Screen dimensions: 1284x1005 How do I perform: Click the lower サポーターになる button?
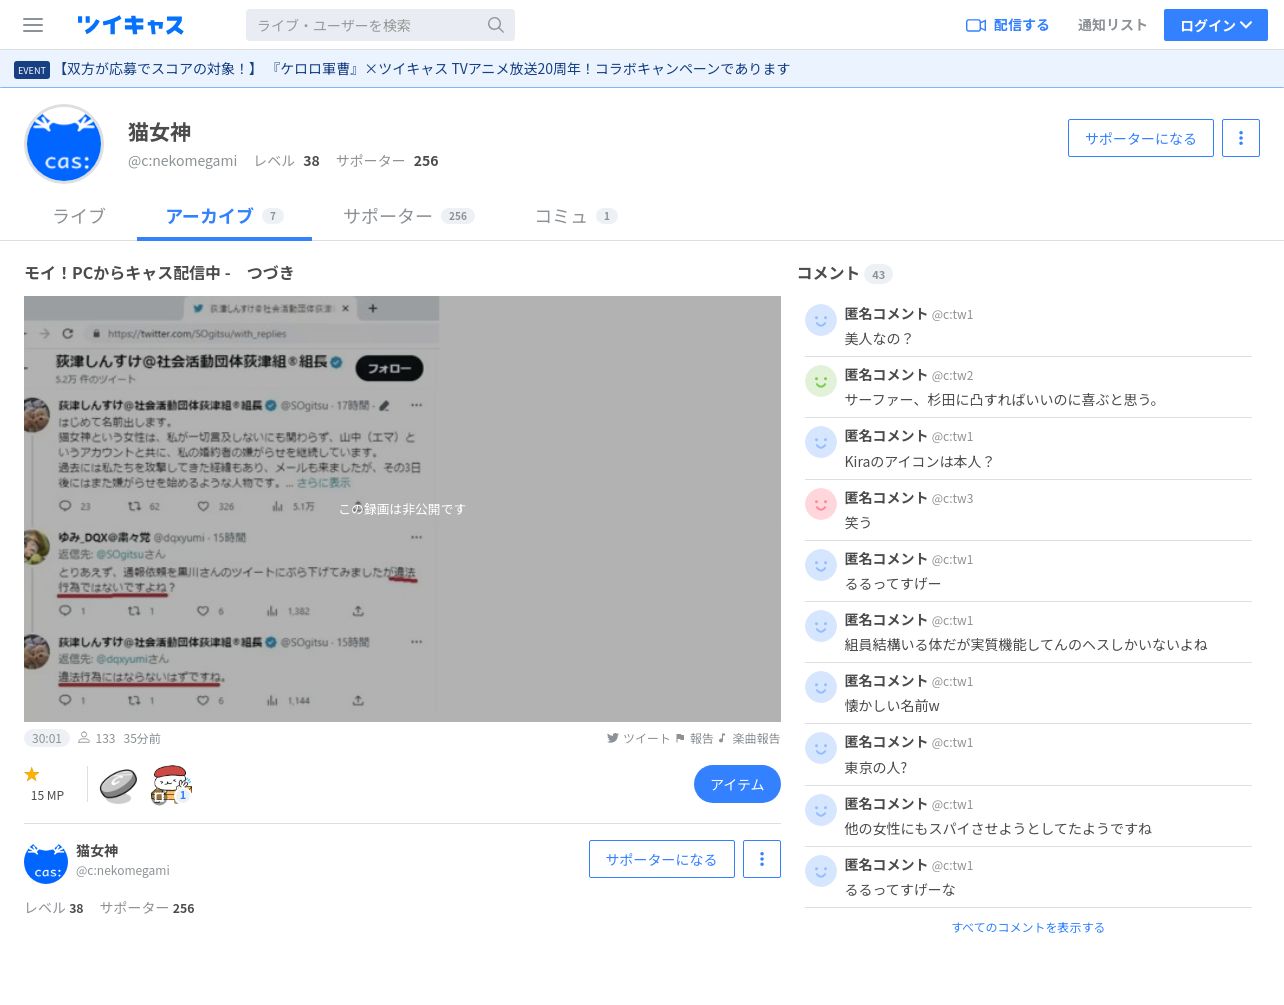[x=661, y=859]
